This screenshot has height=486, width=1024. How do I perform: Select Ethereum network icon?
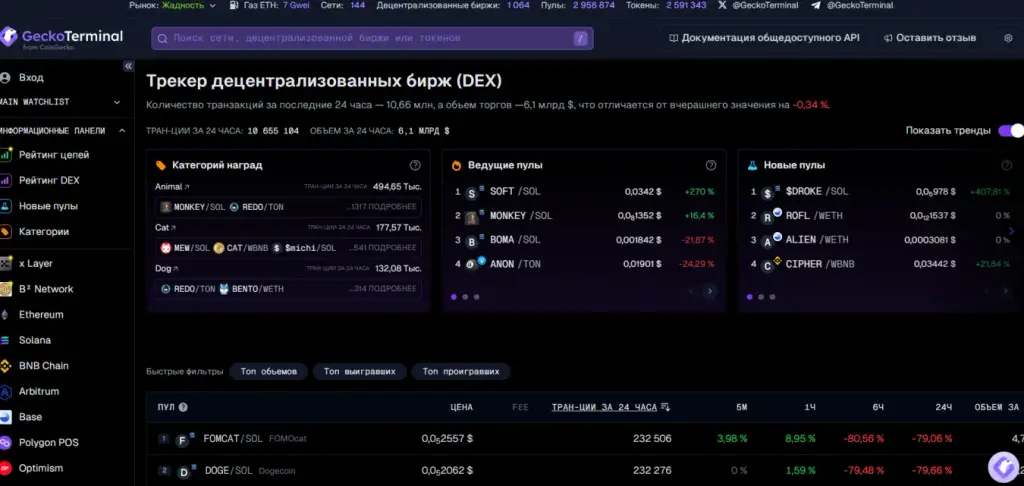coord(6,314)
